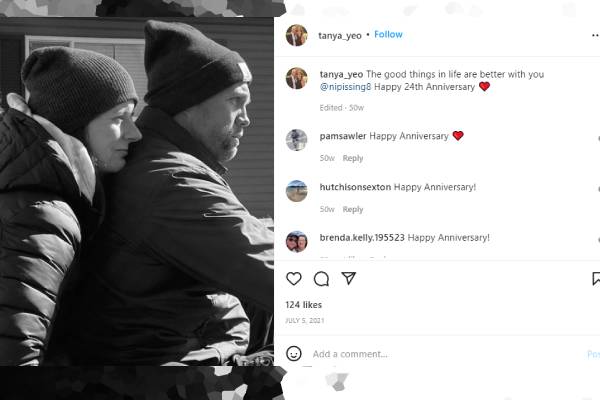Open the hutchisonsexton username link
Image resolution: width=600 pixels, height=400 pixels.
(x=355, y=187)
